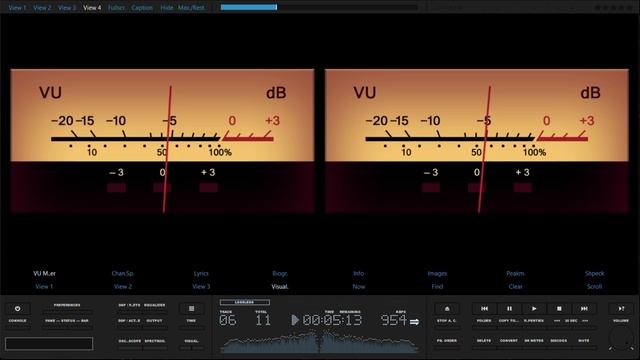
Task: Click the hamburger menu icon above Time
Action: [191, 309]
